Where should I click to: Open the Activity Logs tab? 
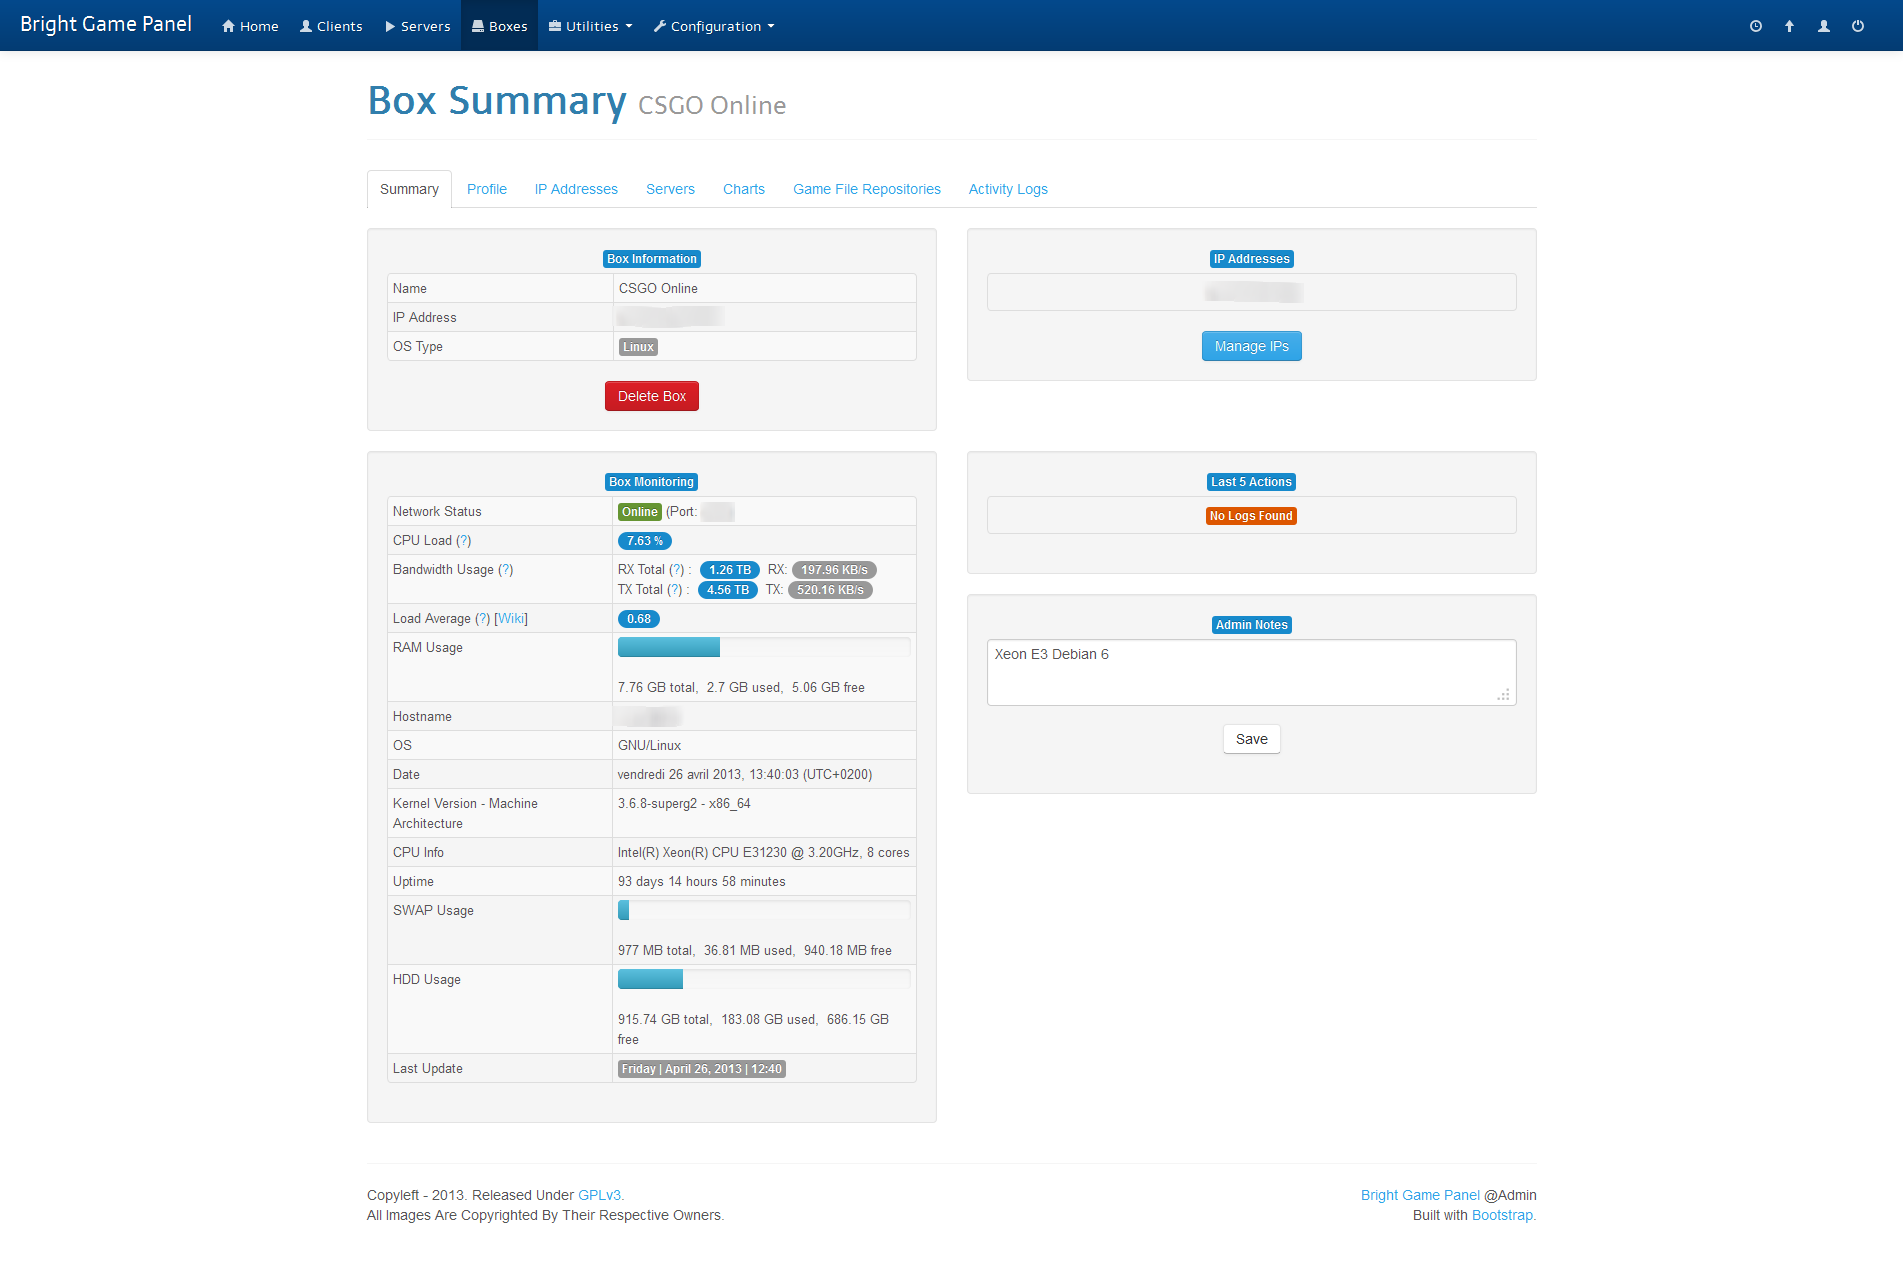pyautogui.click(x=1007, y=189)
